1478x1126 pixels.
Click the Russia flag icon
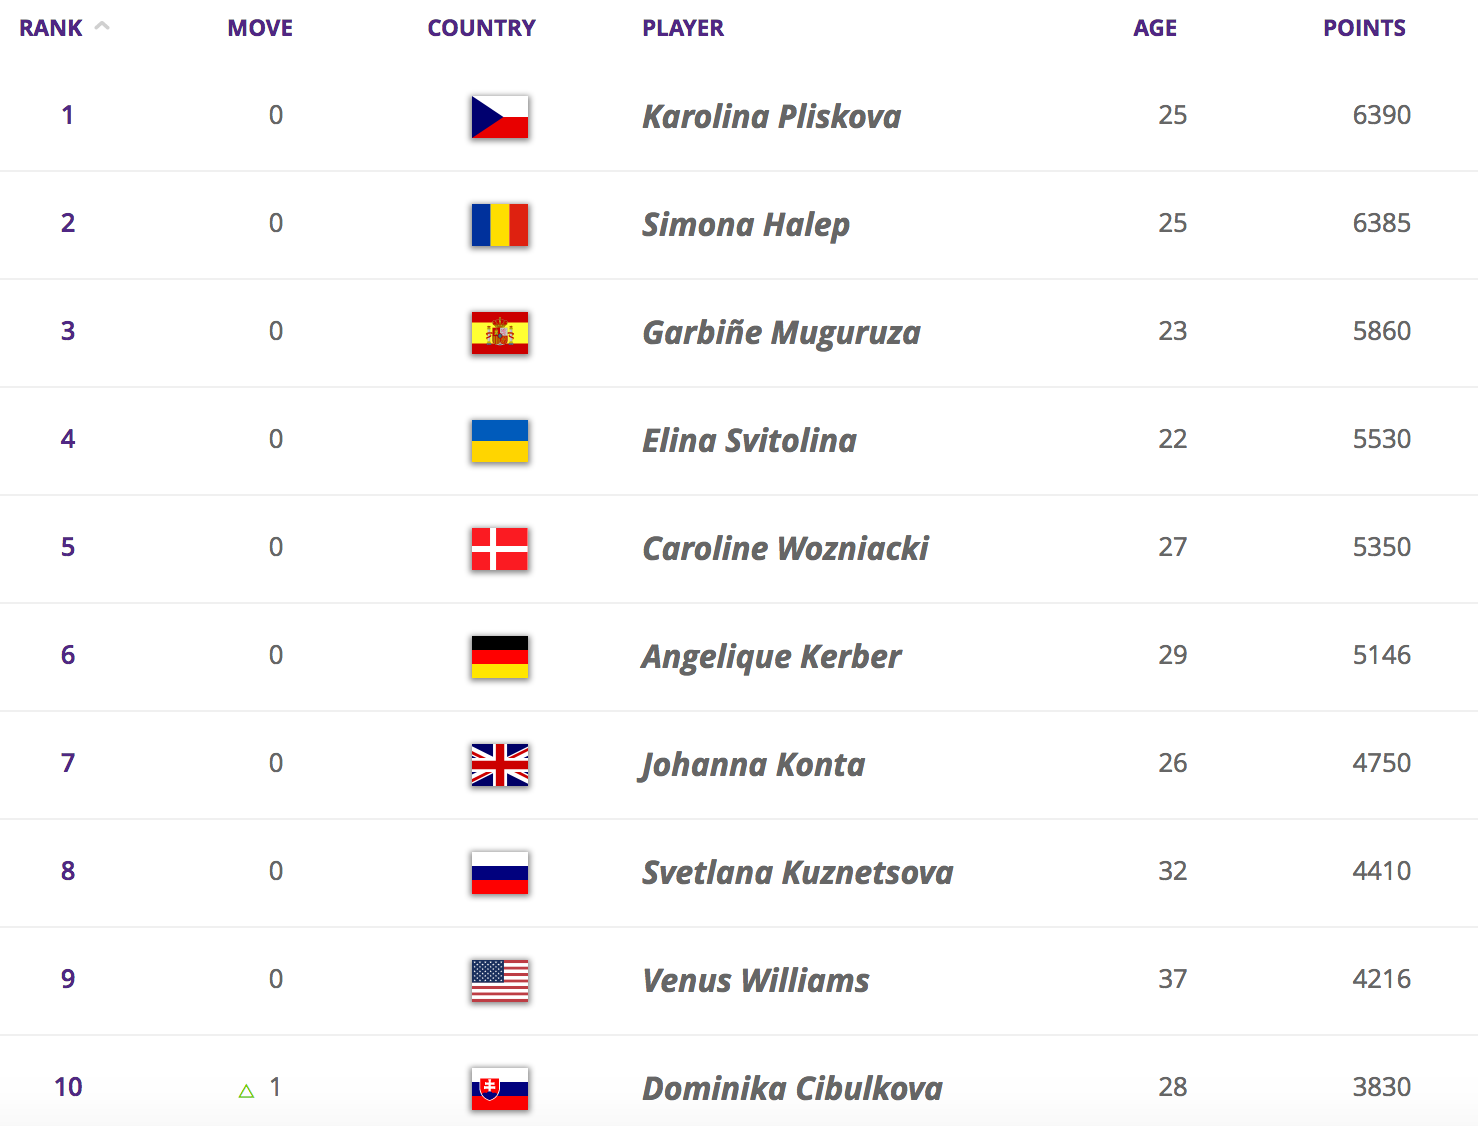click(500, 873)
